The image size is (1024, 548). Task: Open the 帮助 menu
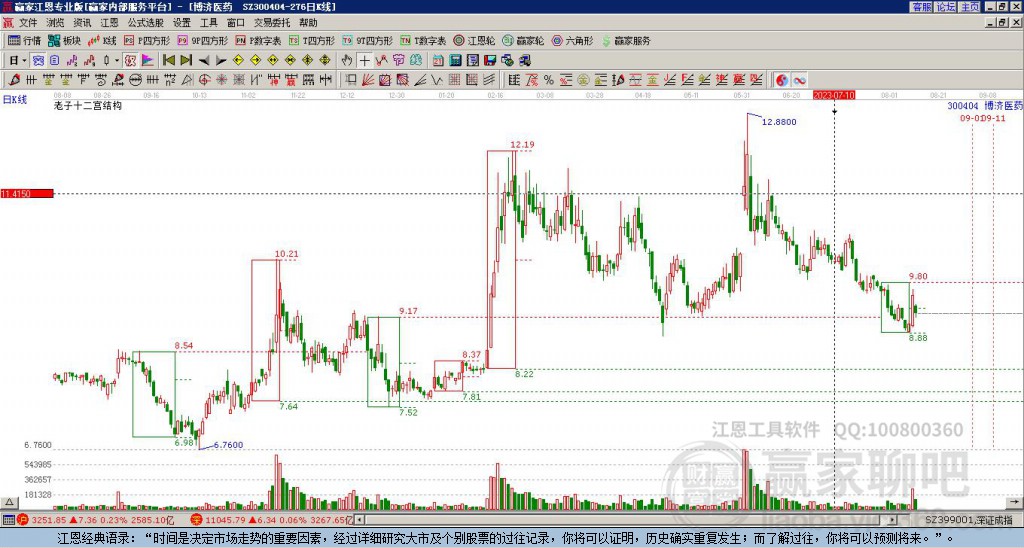(x=308, y=23)
